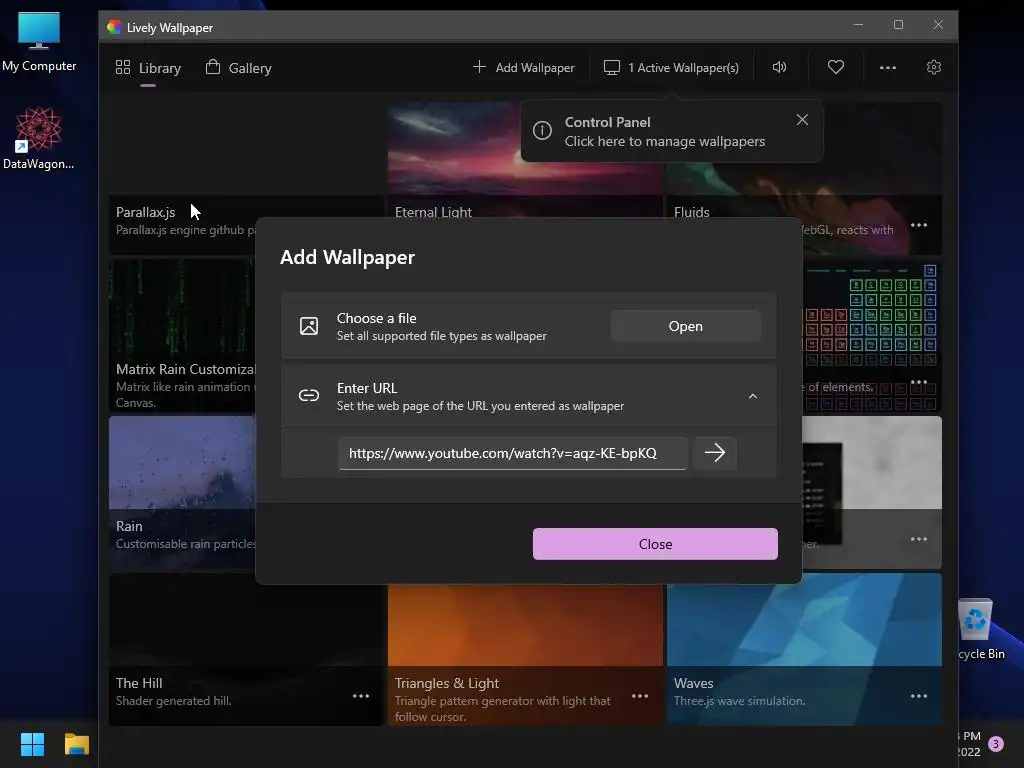Click the heart favorite icon

click(x=835, y=67)
